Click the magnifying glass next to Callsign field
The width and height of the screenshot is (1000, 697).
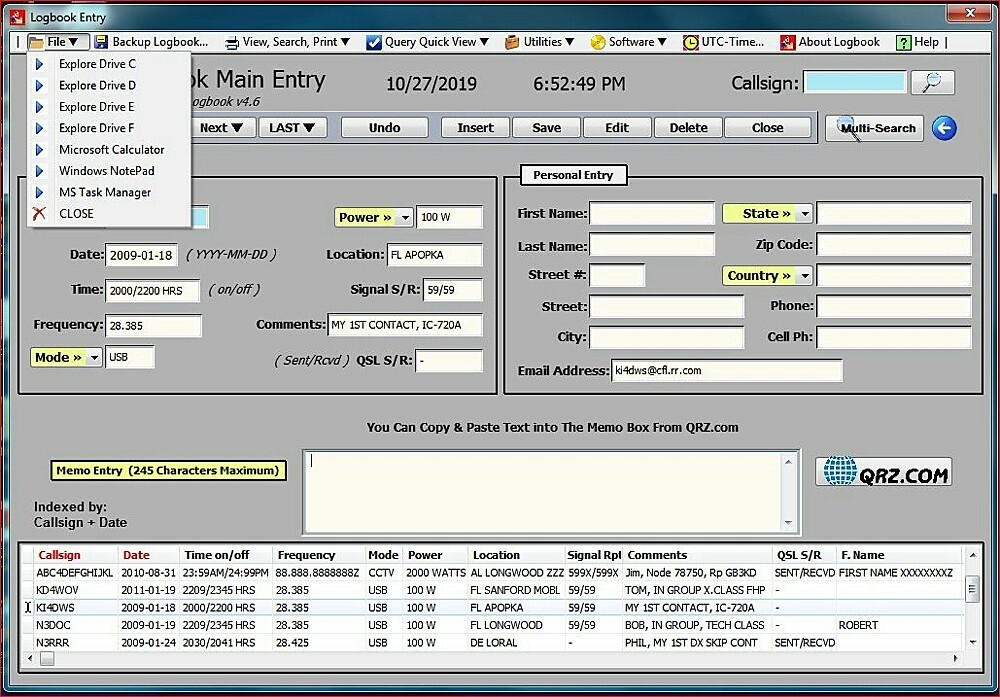point(932,83)
